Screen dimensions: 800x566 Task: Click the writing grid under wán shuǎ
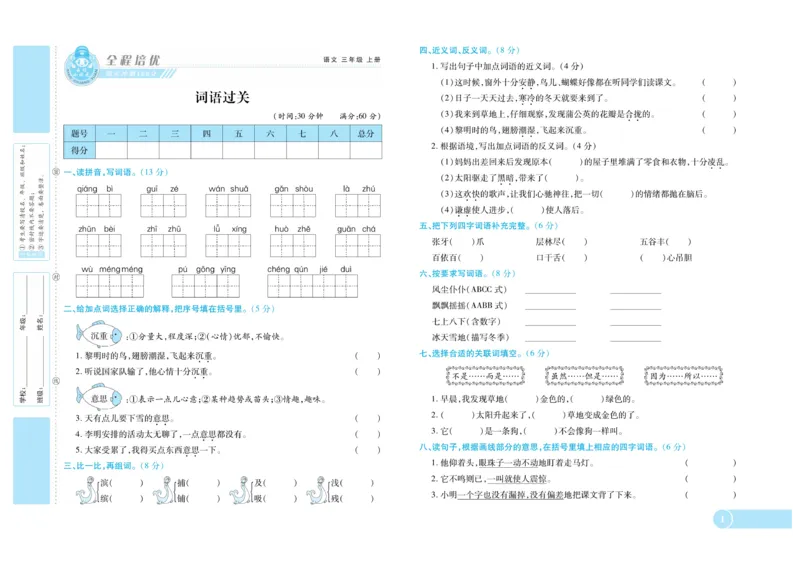[x=228, y=206]
